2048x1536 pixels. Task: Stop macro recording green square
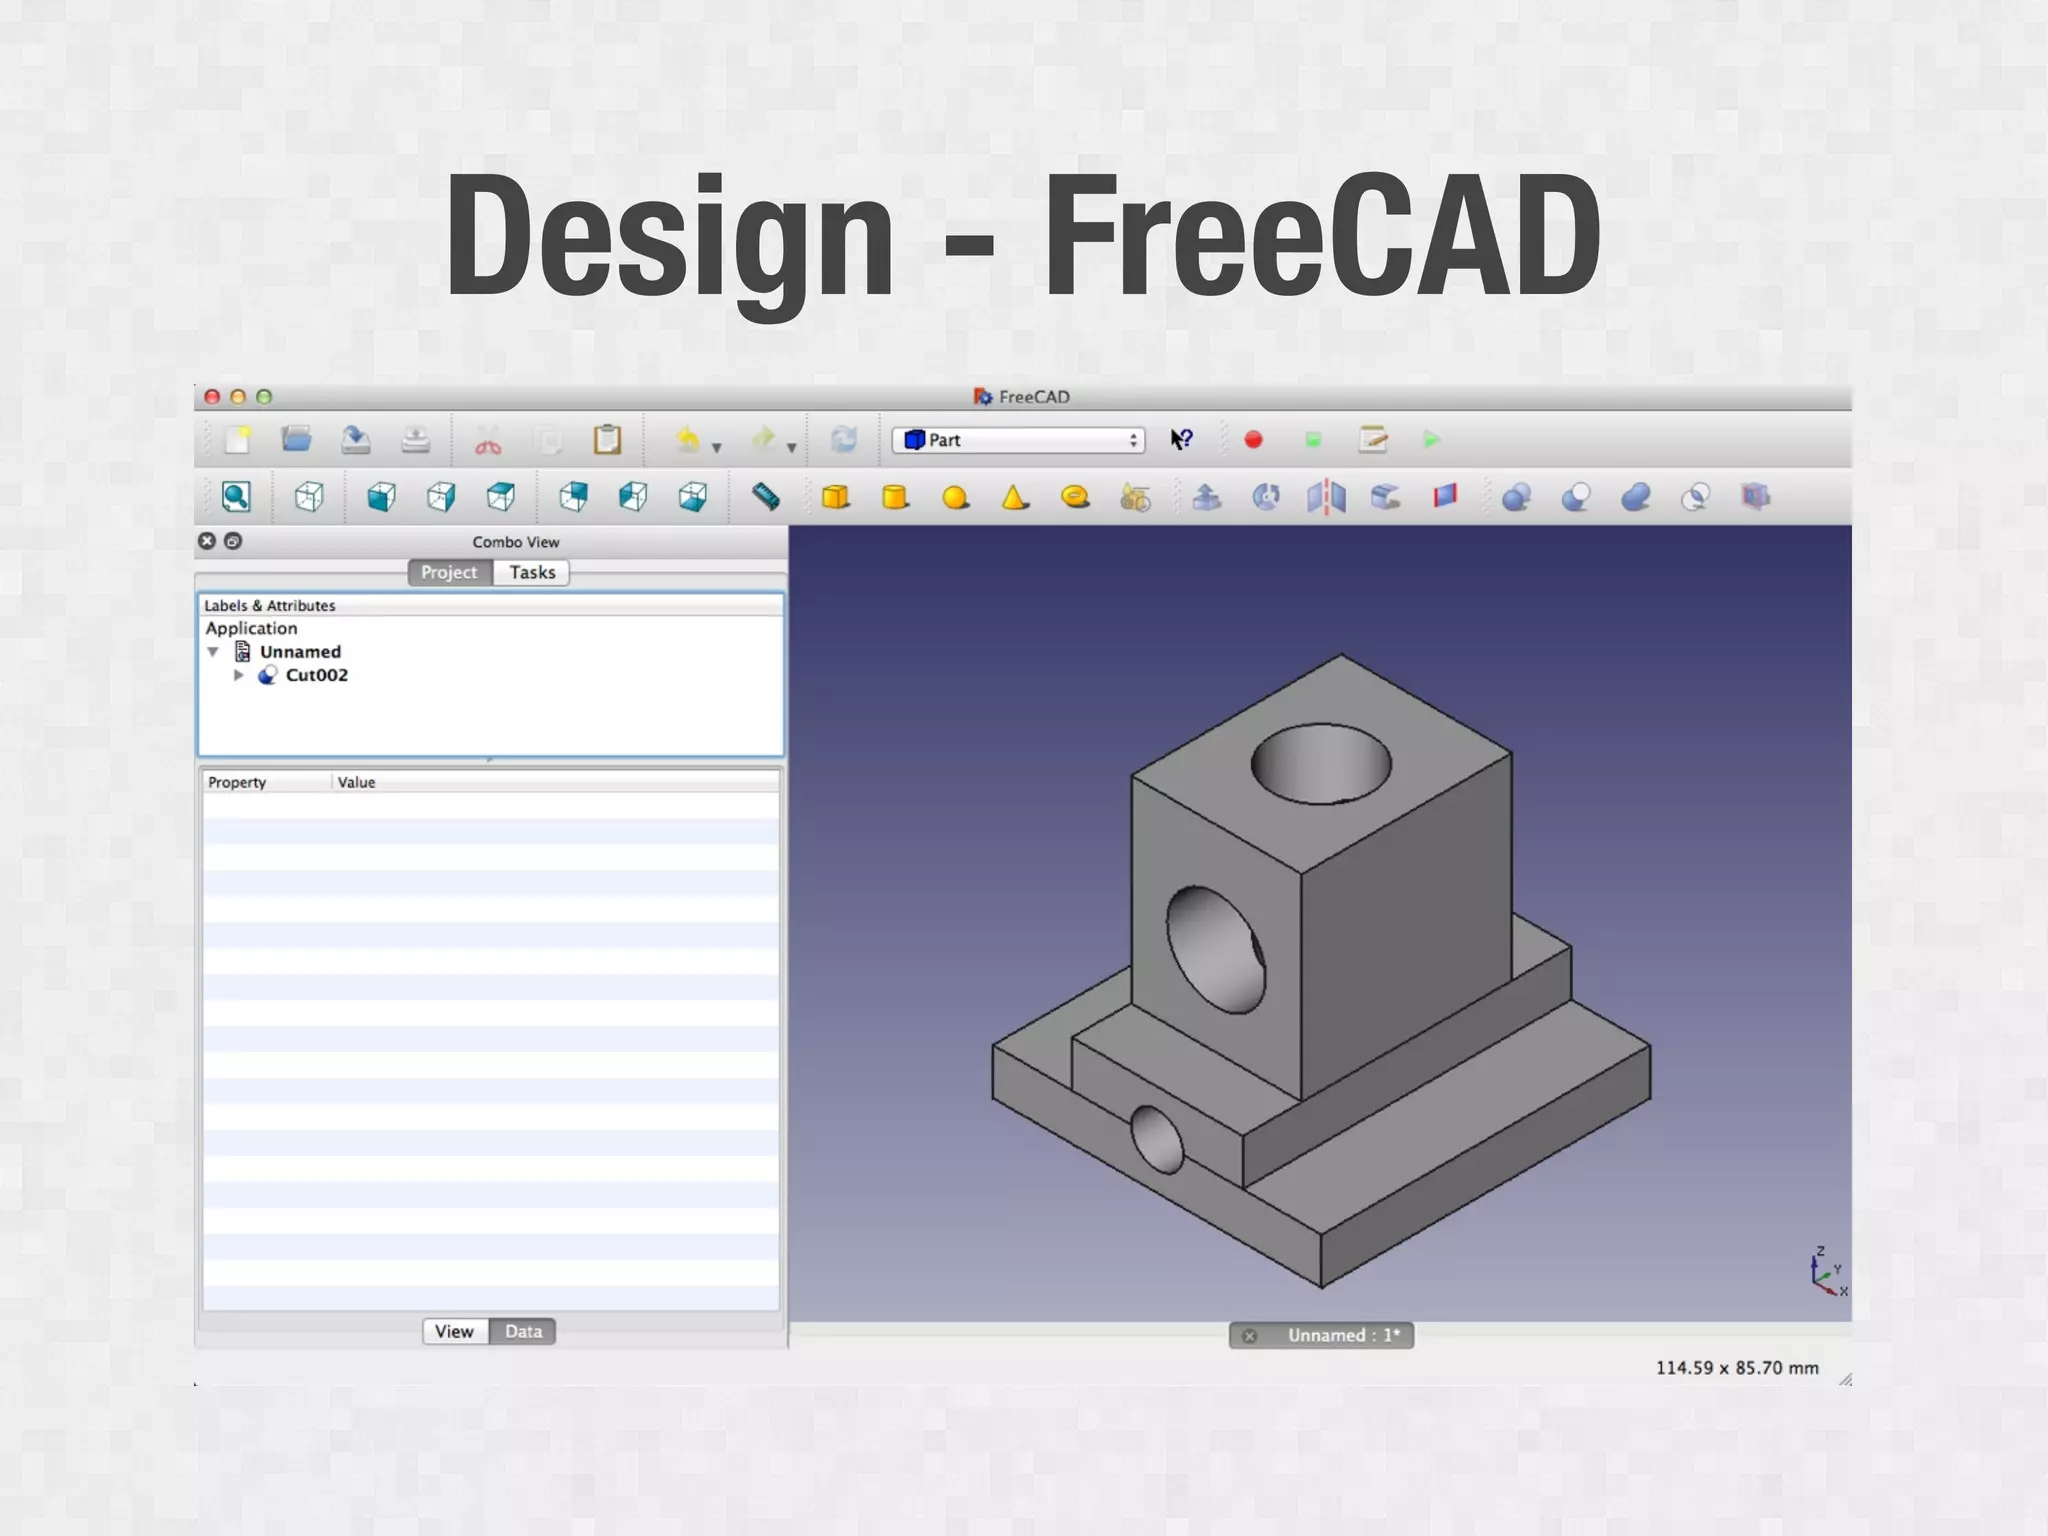tap(1313, 440)
